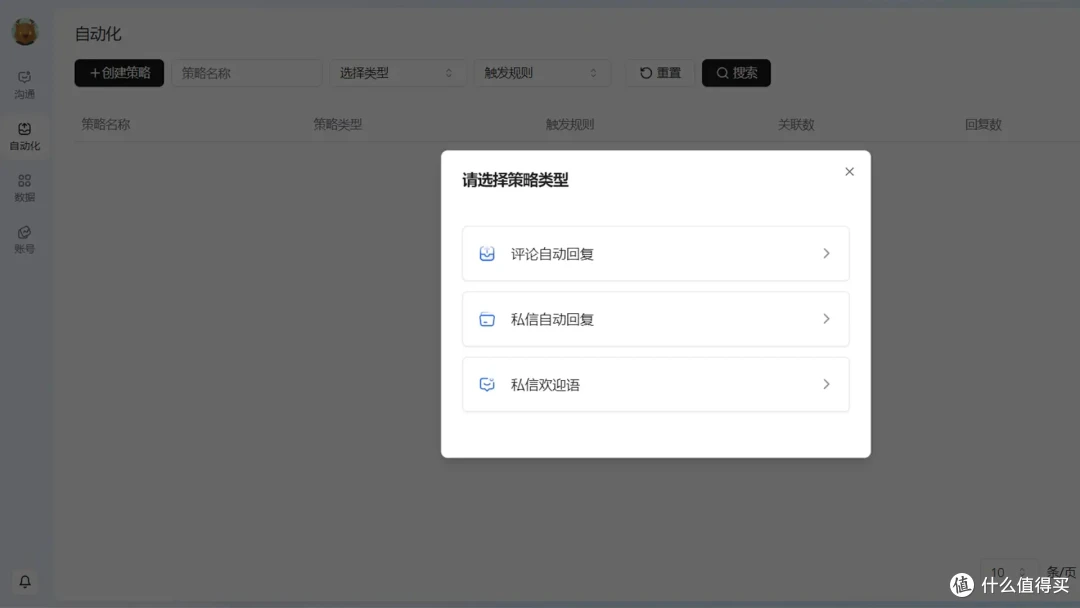The width and height of the screenshot is (1080, 608).
Task: Click the 请选择策略类型 dialog title
Action: [515, 180]
